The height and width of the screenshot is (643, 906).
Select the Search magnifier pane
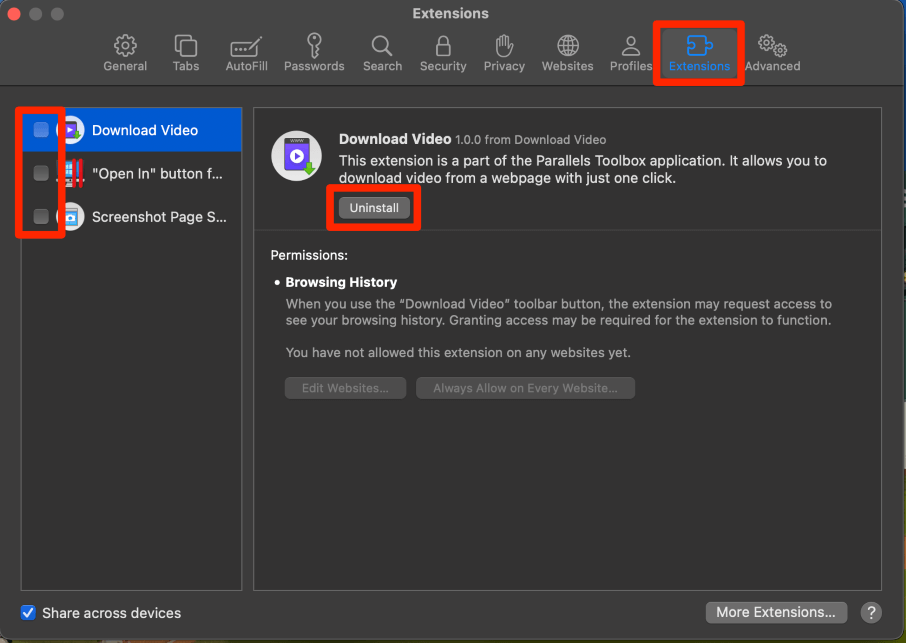(x=382, y=53)
